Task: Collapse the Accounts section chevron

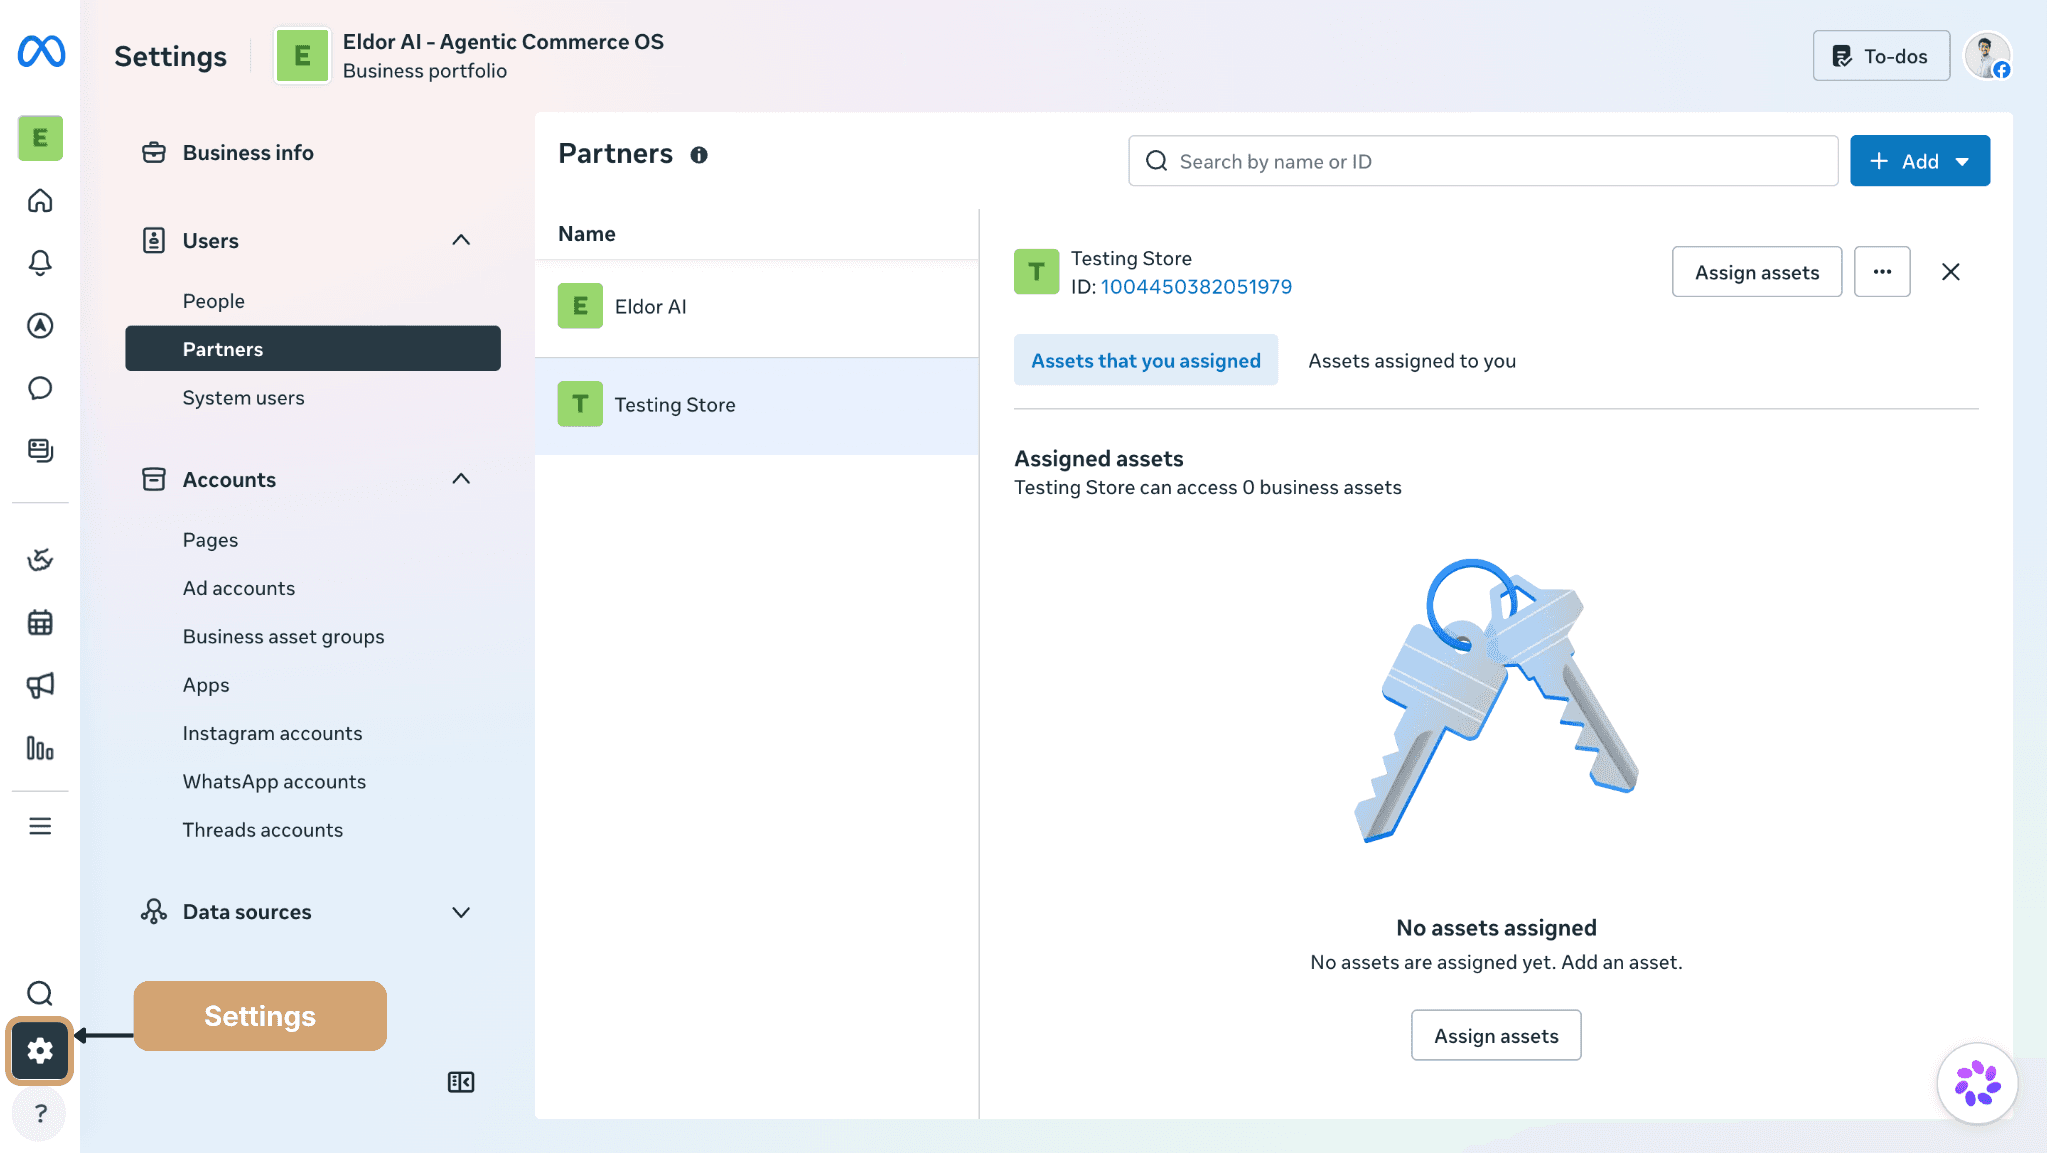Action: pos(461,479)
